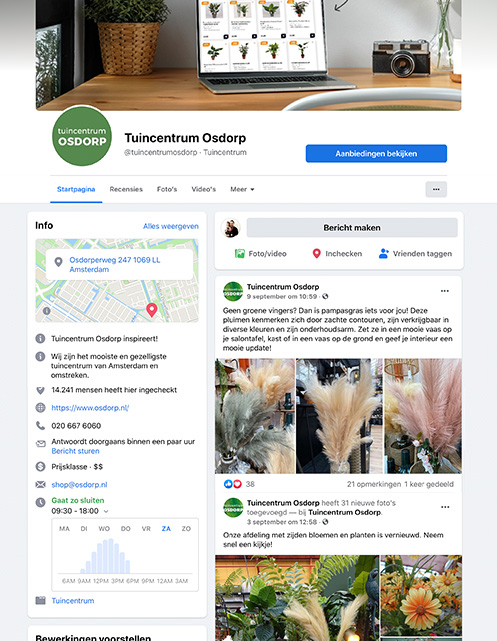The height and width of the screenshot is (641, 497).
Task: Open the Foto's tab
Action: [x=167, y=189]
